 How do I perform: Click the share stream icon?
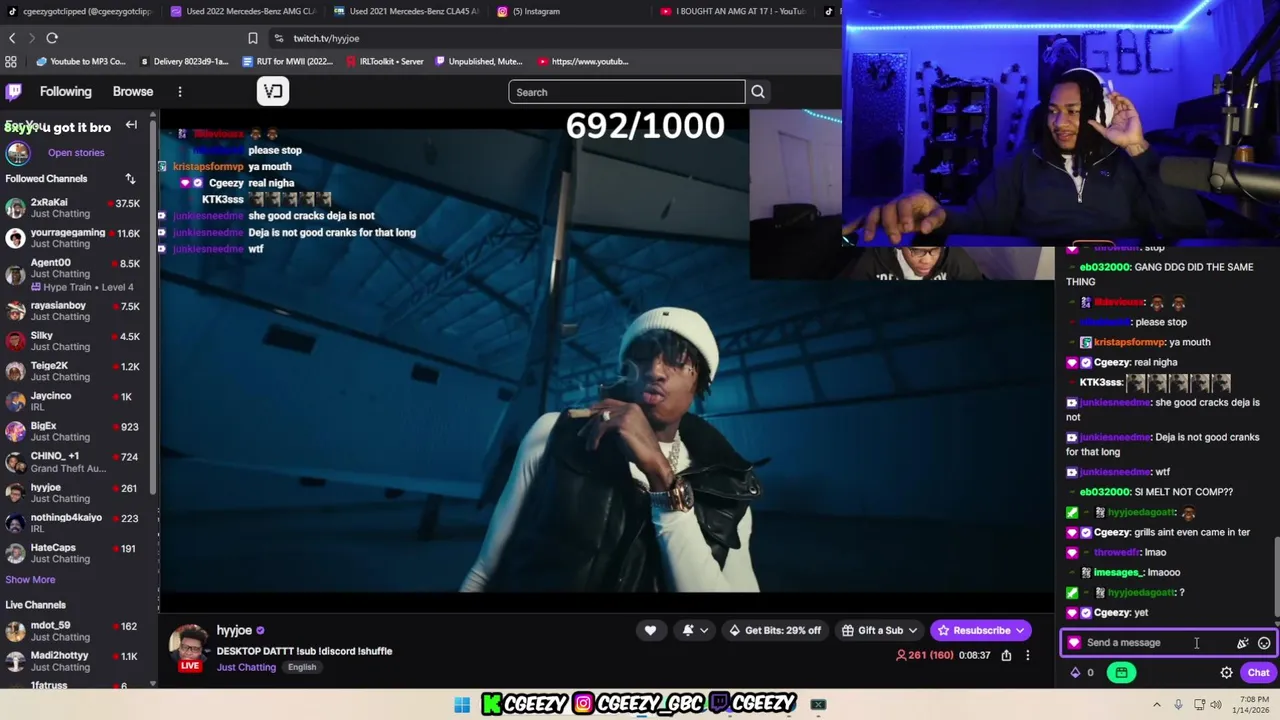tap(1006, 655)
